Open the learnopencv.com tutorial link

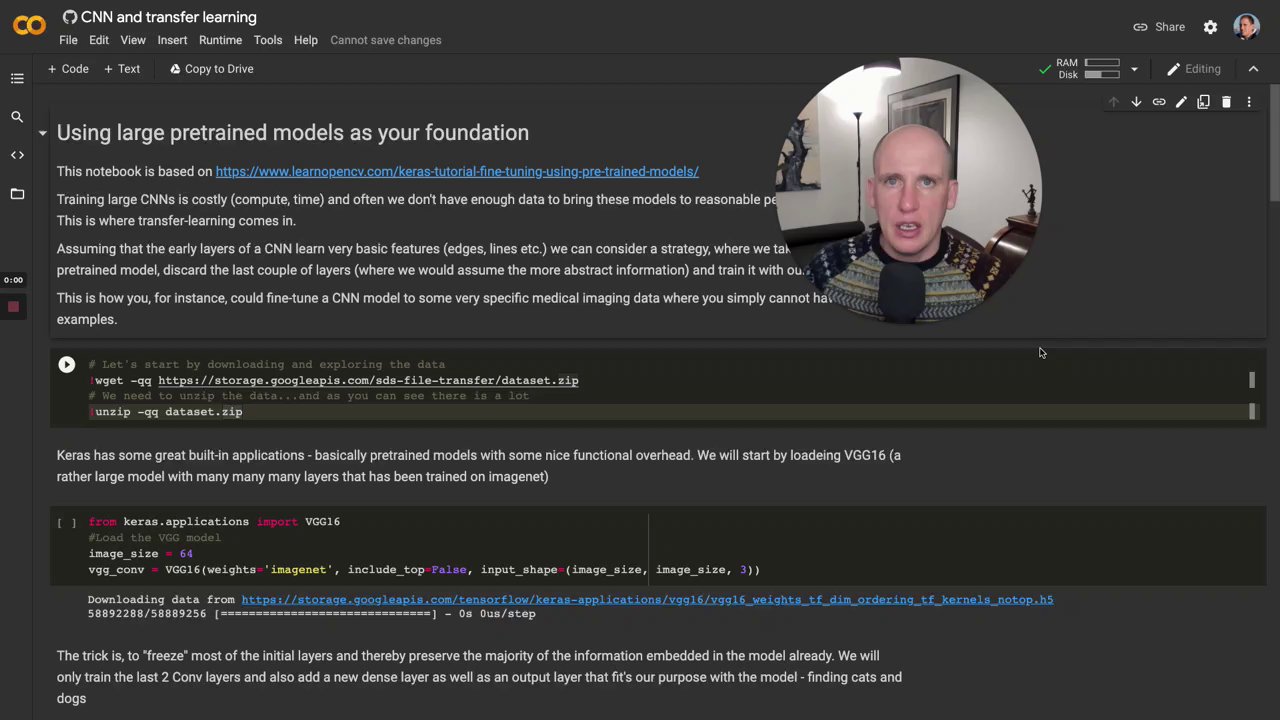[x=457, y=172]
